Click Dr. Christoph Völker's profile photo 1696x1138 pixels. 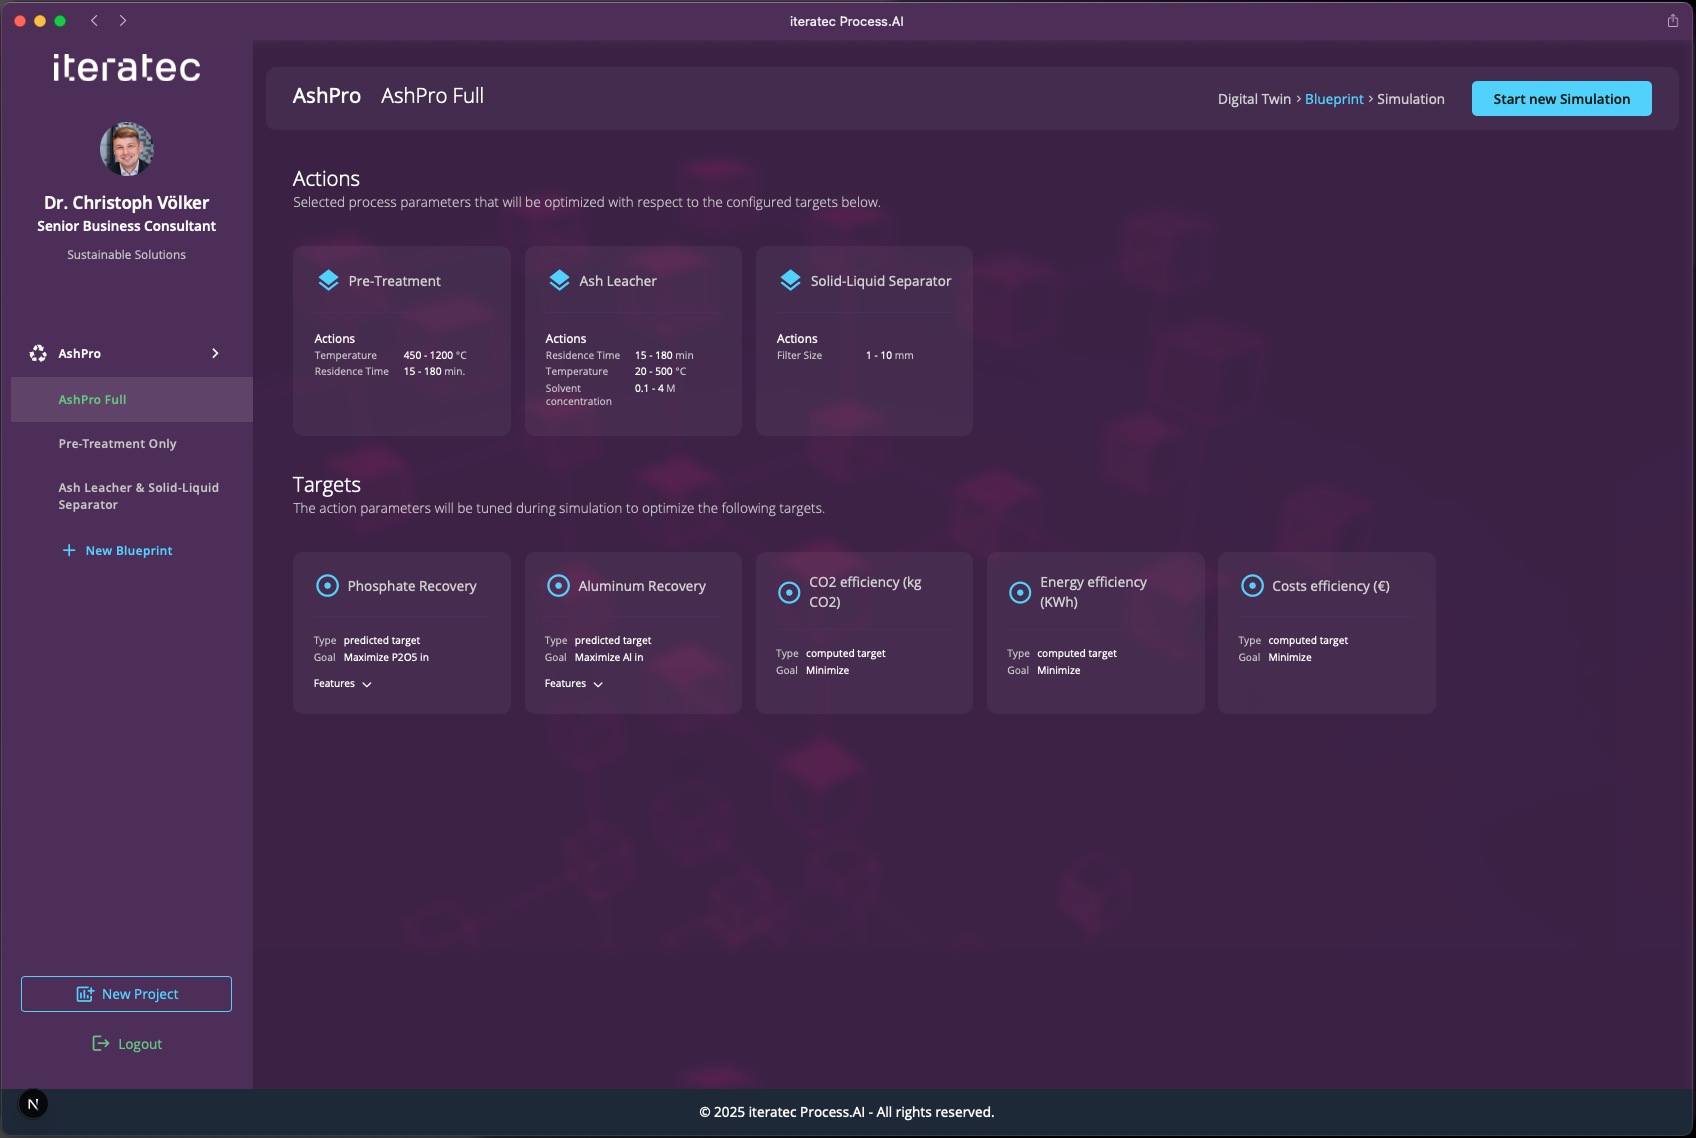(x=127, y=149)
